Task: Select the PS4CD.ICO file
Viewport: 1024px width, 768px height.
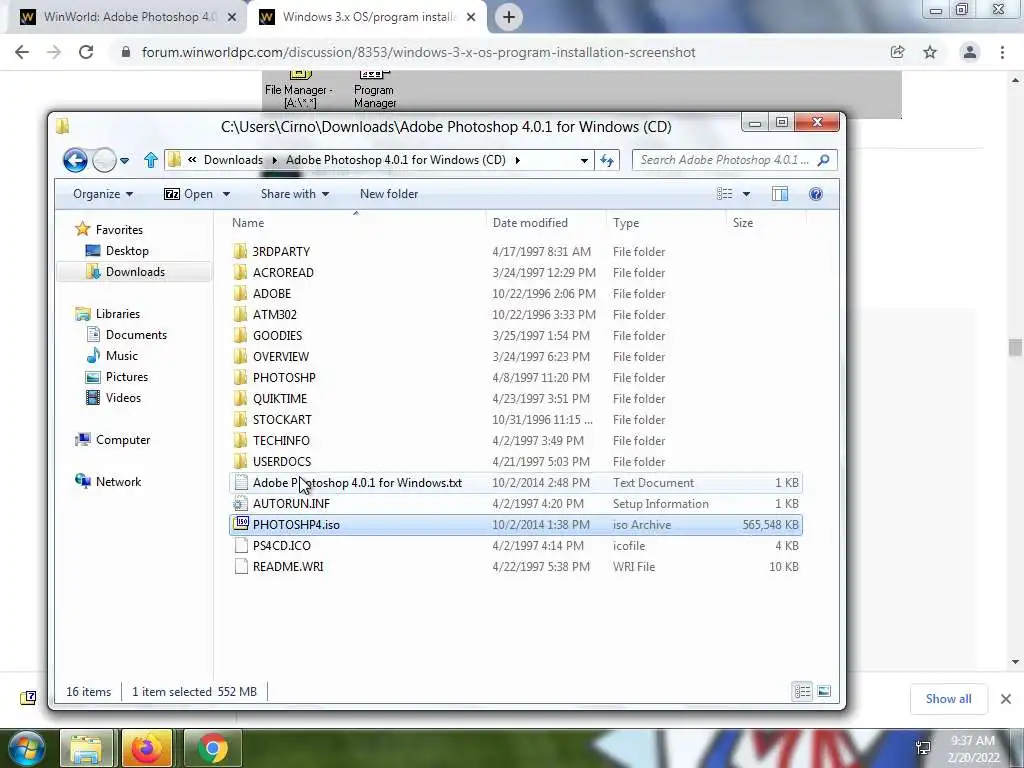Action: pyautogui.click(x=281, y=545)
